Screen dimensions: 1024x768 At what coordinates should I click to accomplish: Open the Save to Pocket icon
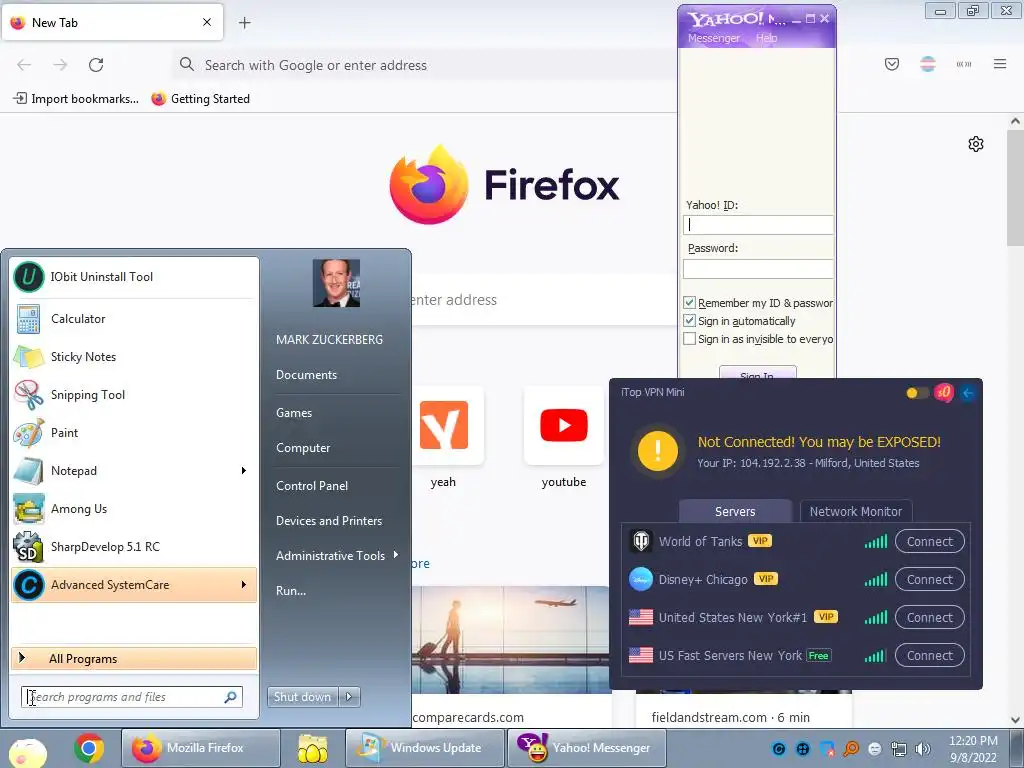pos(891,64)
